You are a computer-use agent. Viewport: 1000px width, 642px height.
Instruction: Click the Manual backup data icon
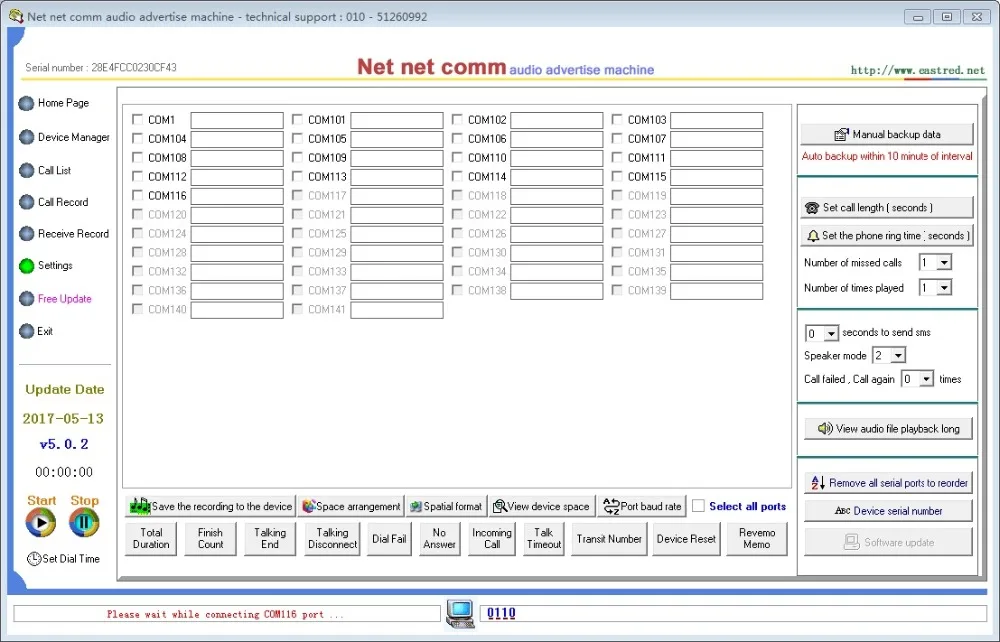tap(841, 135)
